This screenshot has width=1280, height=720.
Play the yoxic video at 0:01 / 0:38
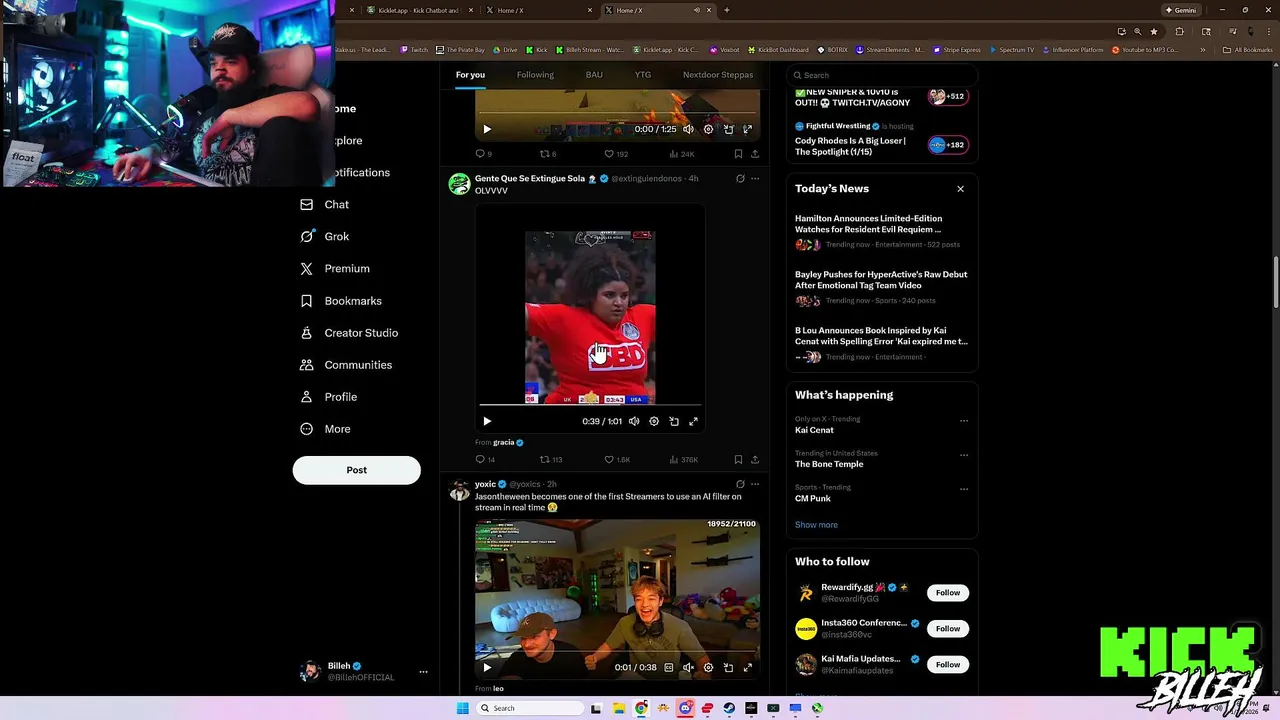487,667
